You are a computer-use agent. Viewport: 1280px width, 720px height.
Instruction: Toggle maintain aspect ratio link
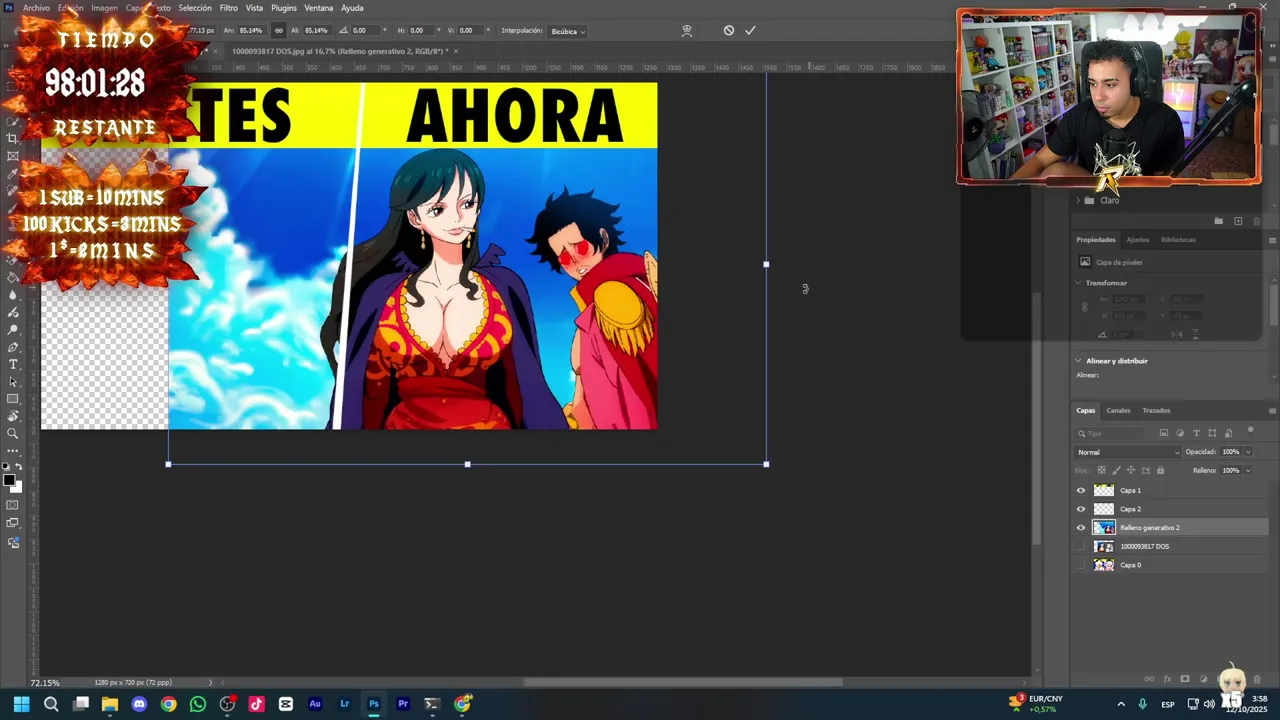(x=278, y=30)
